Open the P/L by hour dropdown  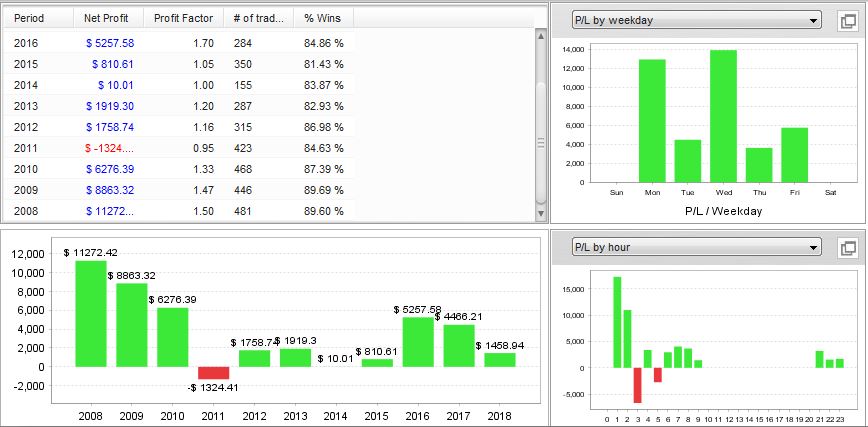click(696, 247)
